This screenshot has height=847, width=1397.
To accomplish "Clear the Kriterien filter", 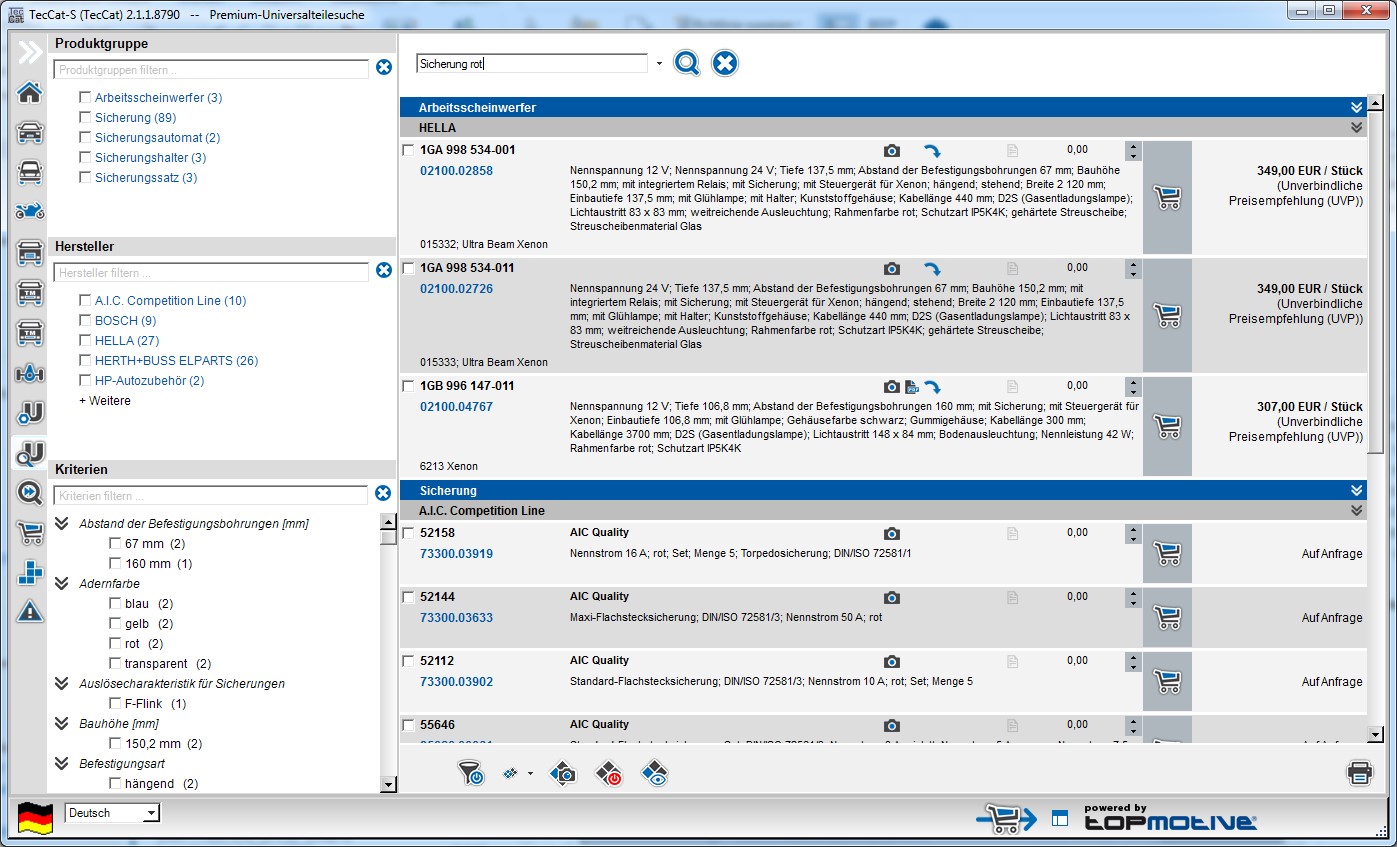I will 383,493.
